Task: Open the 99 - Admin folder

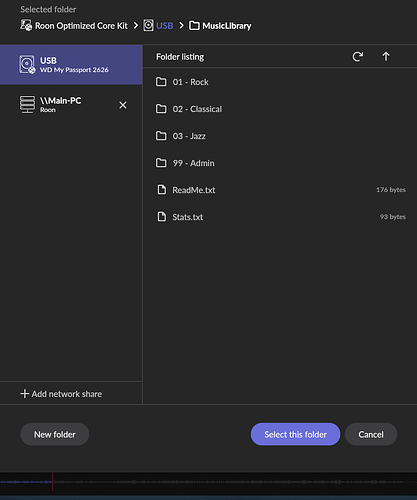Action: (x=280, y=163)
